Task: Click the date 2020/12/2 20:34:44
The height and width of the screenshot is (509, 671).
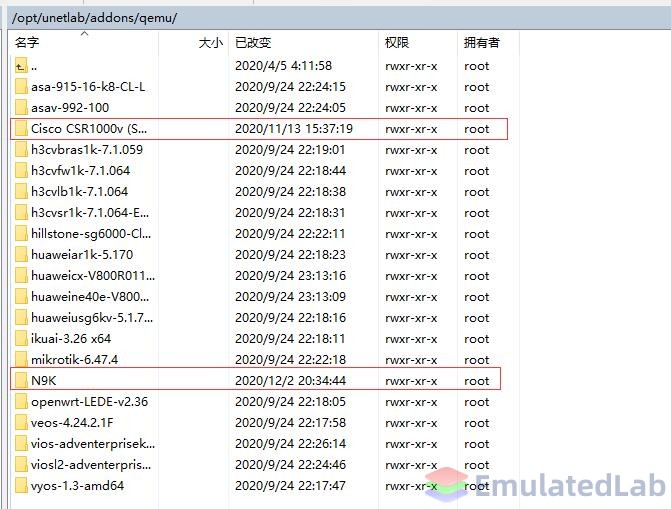Action: (290, 381)
